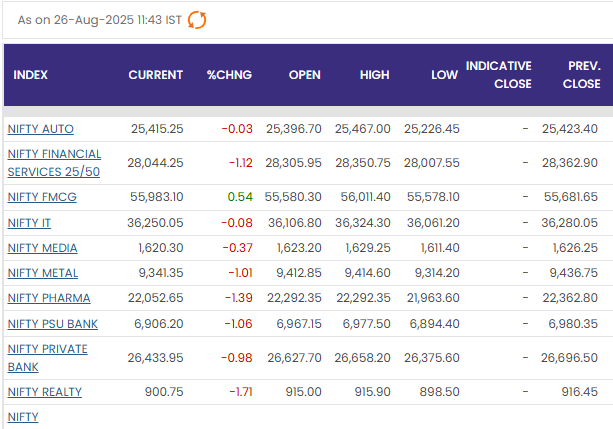
Task: Select NIFTY MEDIA current value 1,620.30
Action: tap(161, 248)
